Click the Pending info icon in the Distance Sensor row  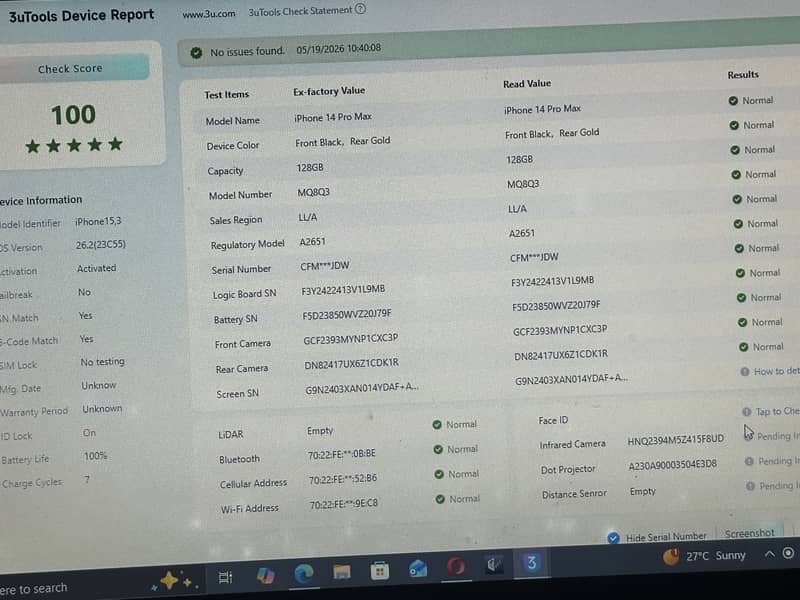click(x=750, y=486)
